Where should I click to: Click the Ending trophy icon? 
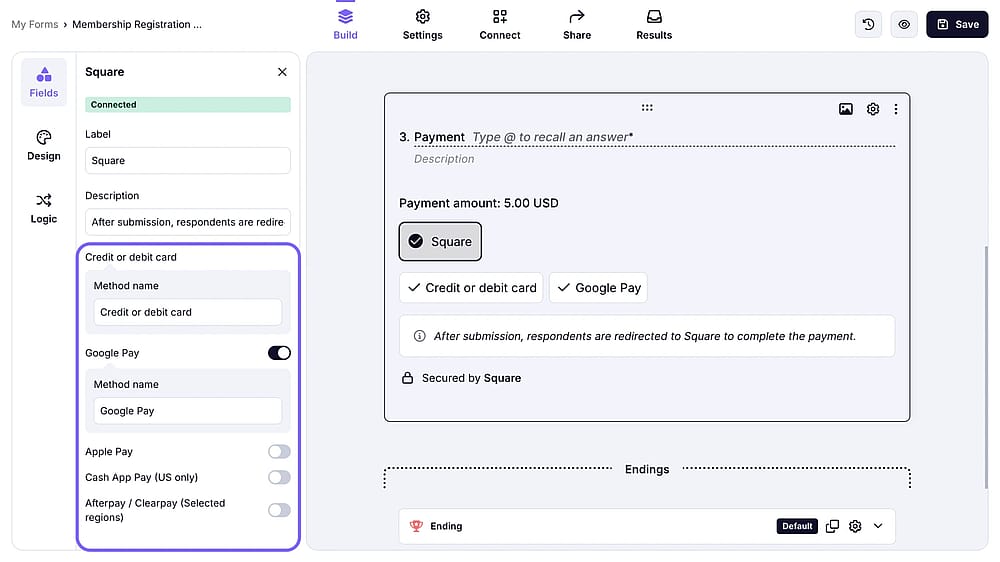pyautogui.click(x=416, y=526)
